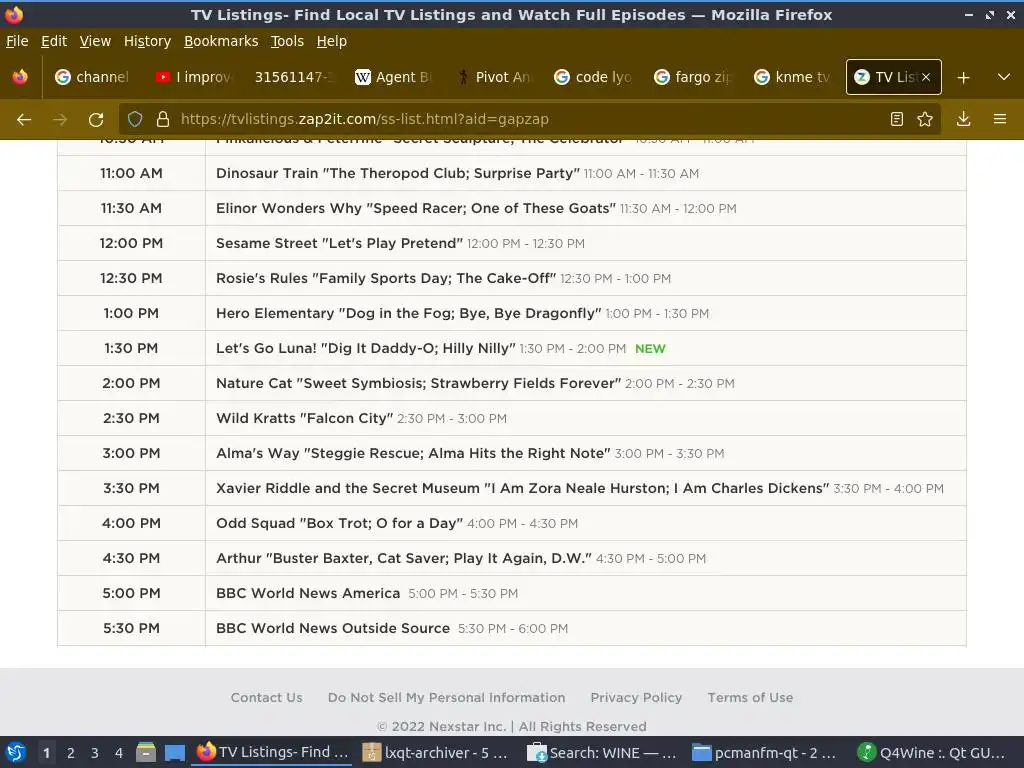Click the Firefox View icon in tab bar
1024x768 pixels.
click(x=20, y=77)
